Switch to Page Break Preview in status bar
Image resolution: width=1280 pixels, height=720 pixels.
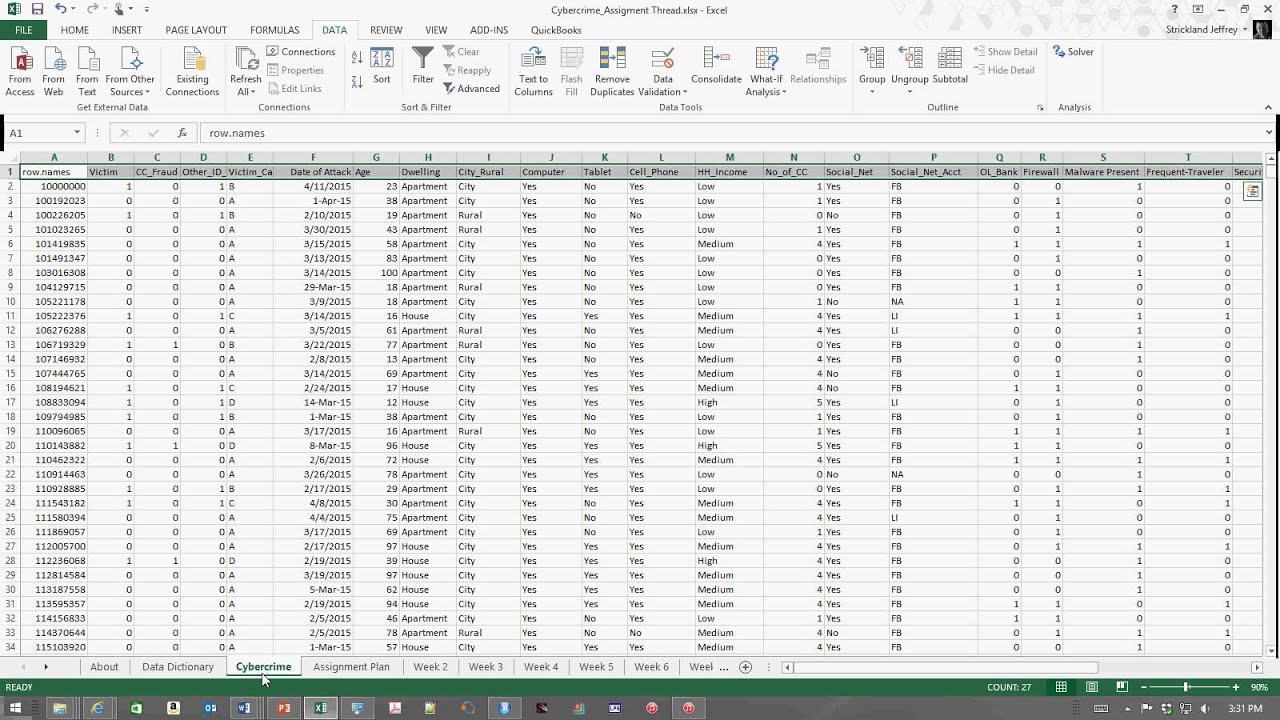pos(1122,687)
